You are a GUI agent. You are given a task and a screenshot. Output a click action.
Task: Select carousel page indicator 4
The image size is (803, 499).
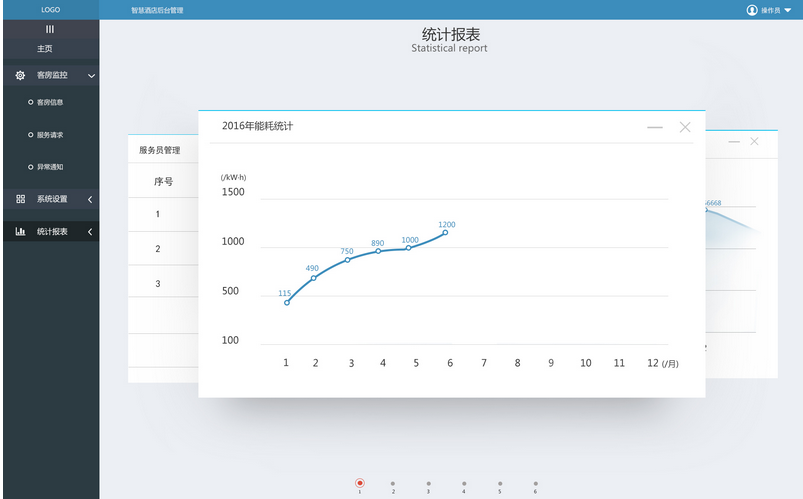point(464,483)
